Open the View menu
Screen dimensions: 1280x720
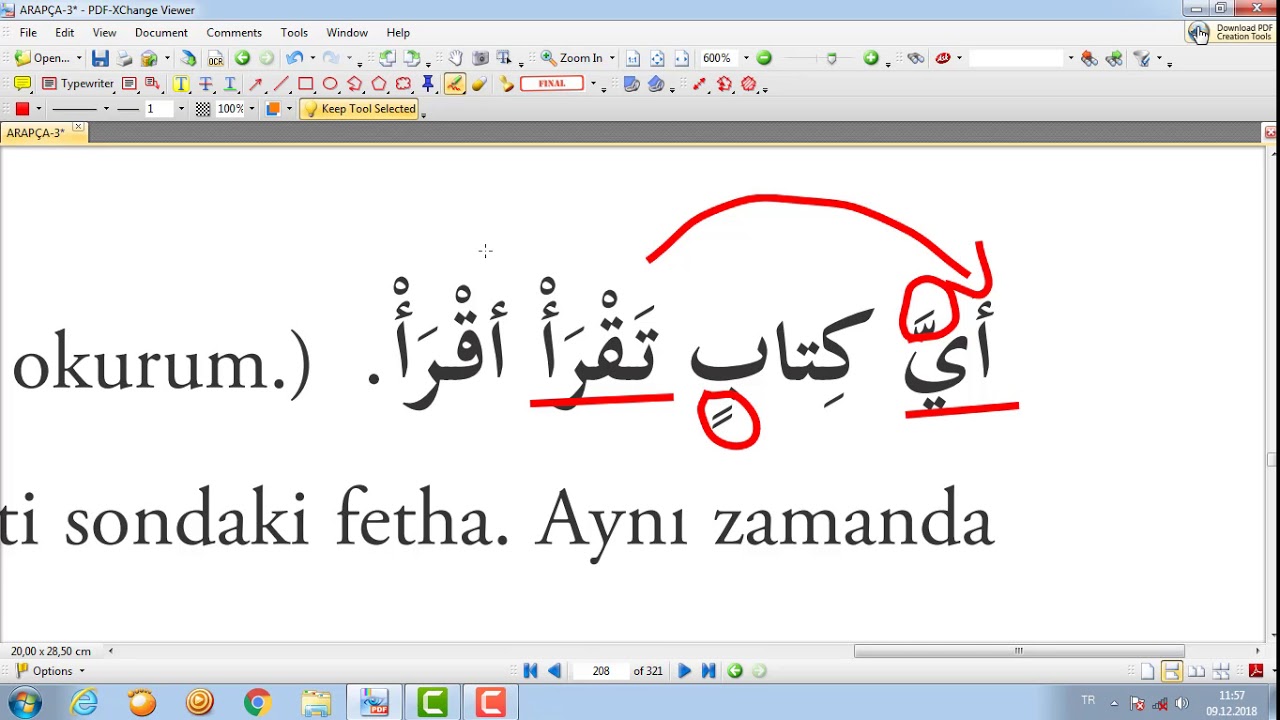point(104,32)
